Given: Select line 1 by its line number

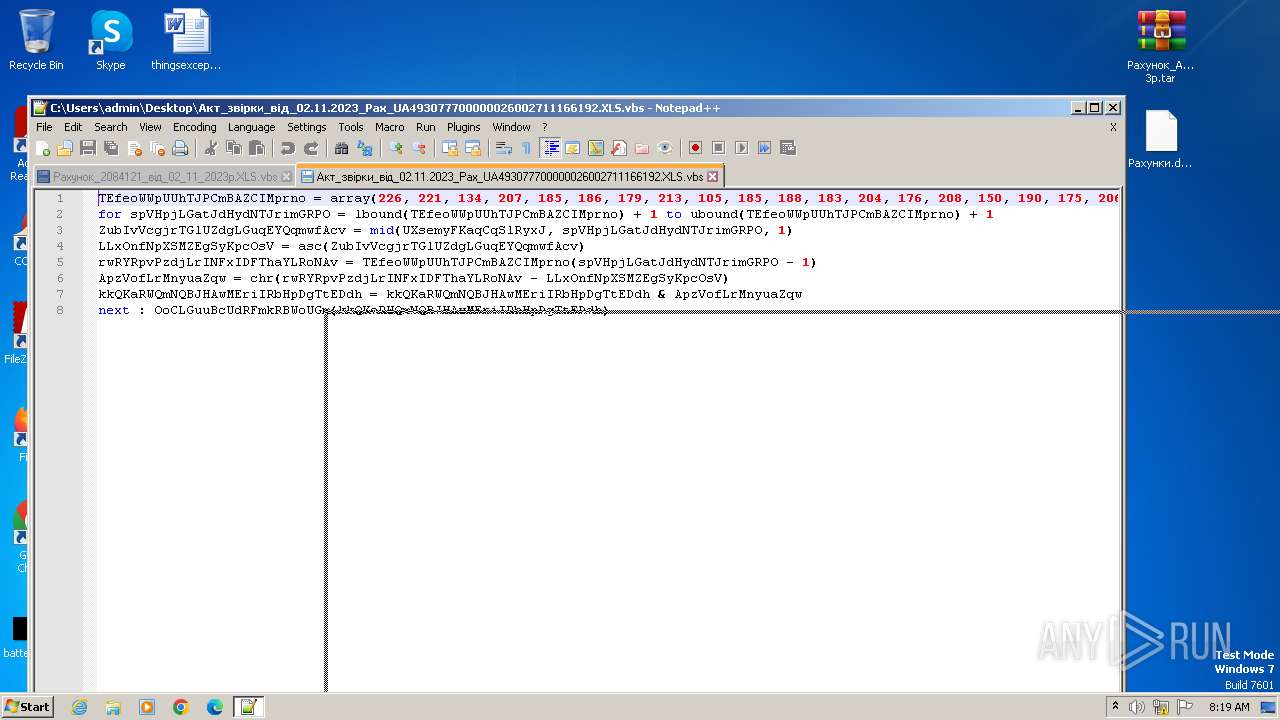Looking at the screenshot, I should (59, 198).
